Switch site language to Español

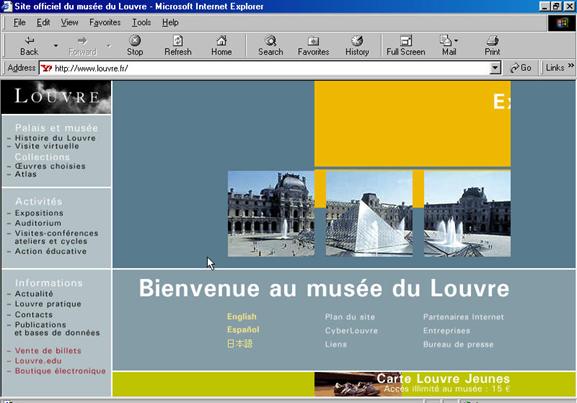tap(243, 330)
